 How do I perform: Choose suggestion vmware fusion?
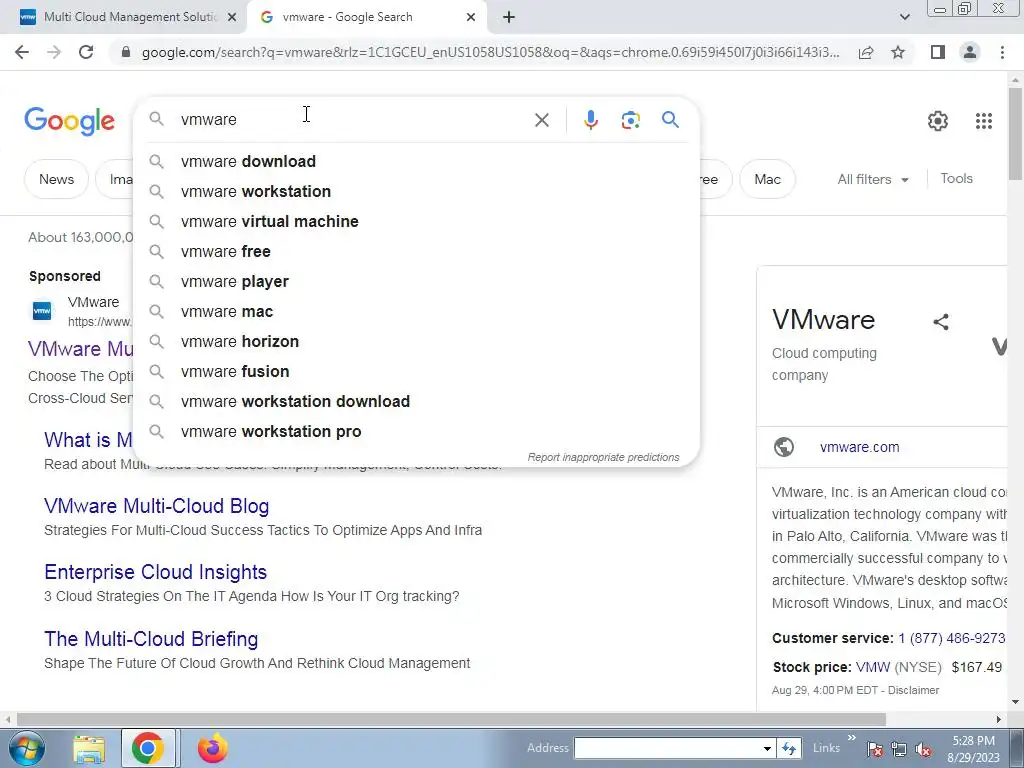(416, 372)
